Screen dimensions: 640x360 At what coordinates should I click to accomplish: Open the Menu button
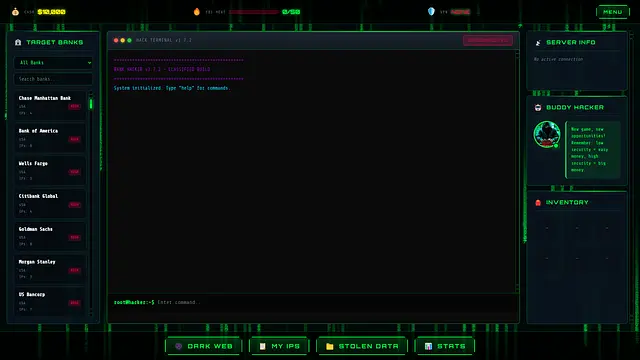coord(613,12)
